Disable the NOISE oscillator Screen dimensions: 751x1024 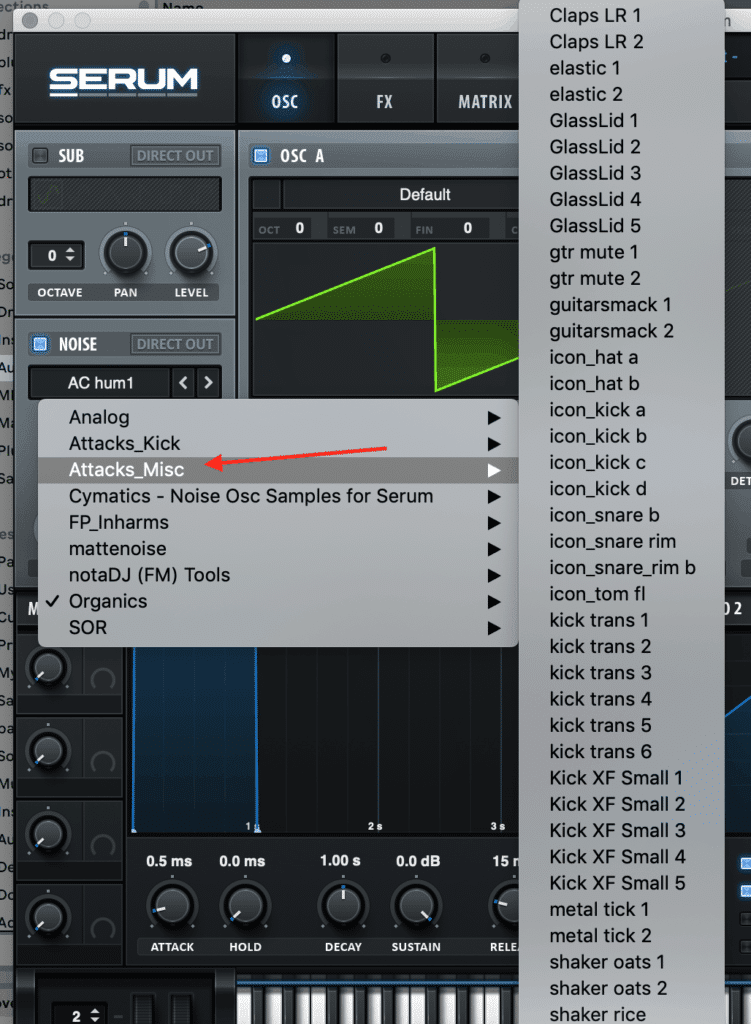(x=40, y=344)
